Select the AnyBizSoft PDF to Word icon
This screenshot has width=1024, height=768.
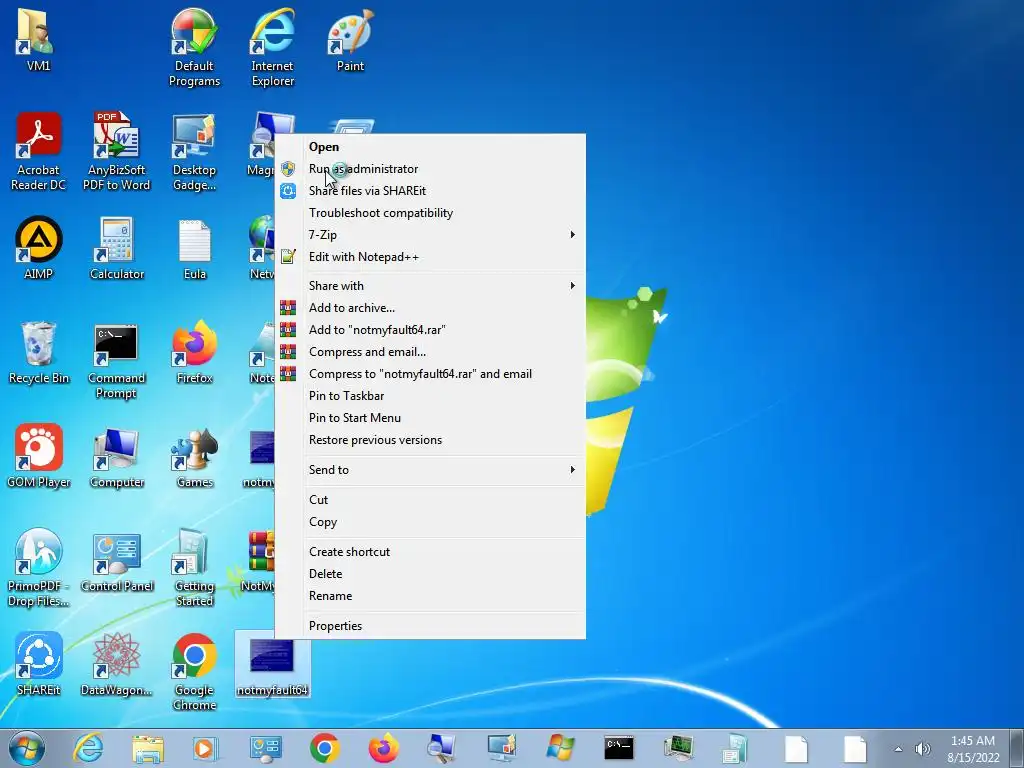coord(116,152)
